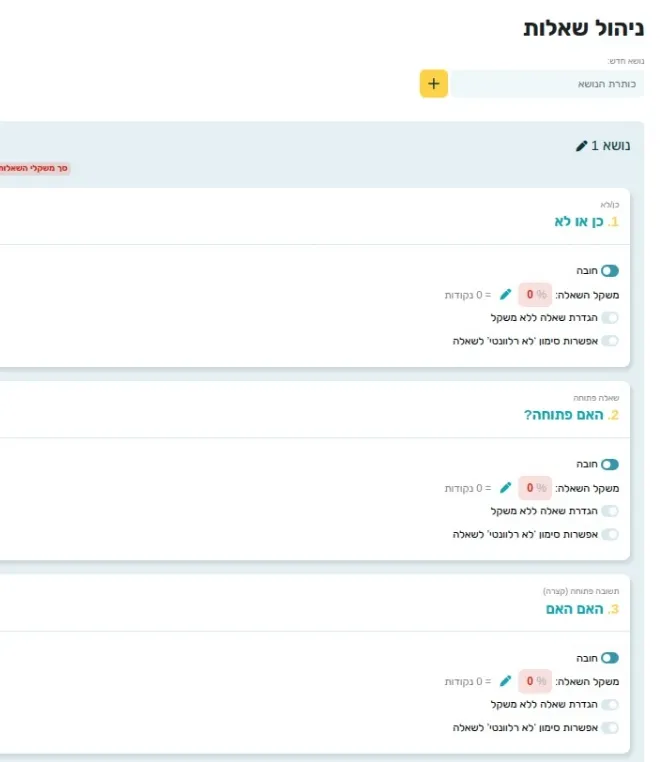Click weight edit pencil for question האם פתוחה?
This screenshot has height=762, width=660.
[x=506, y=488]
